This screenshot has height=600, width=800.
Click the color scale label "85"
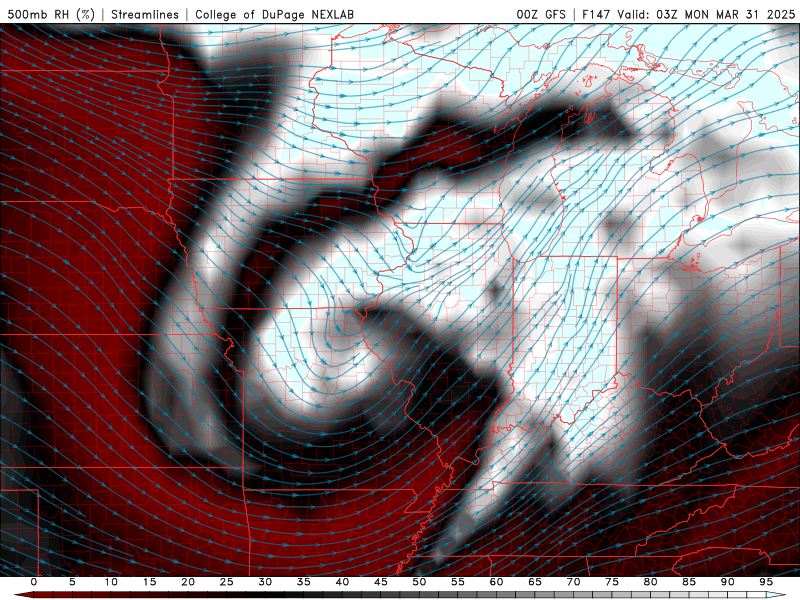coord(689,582)
